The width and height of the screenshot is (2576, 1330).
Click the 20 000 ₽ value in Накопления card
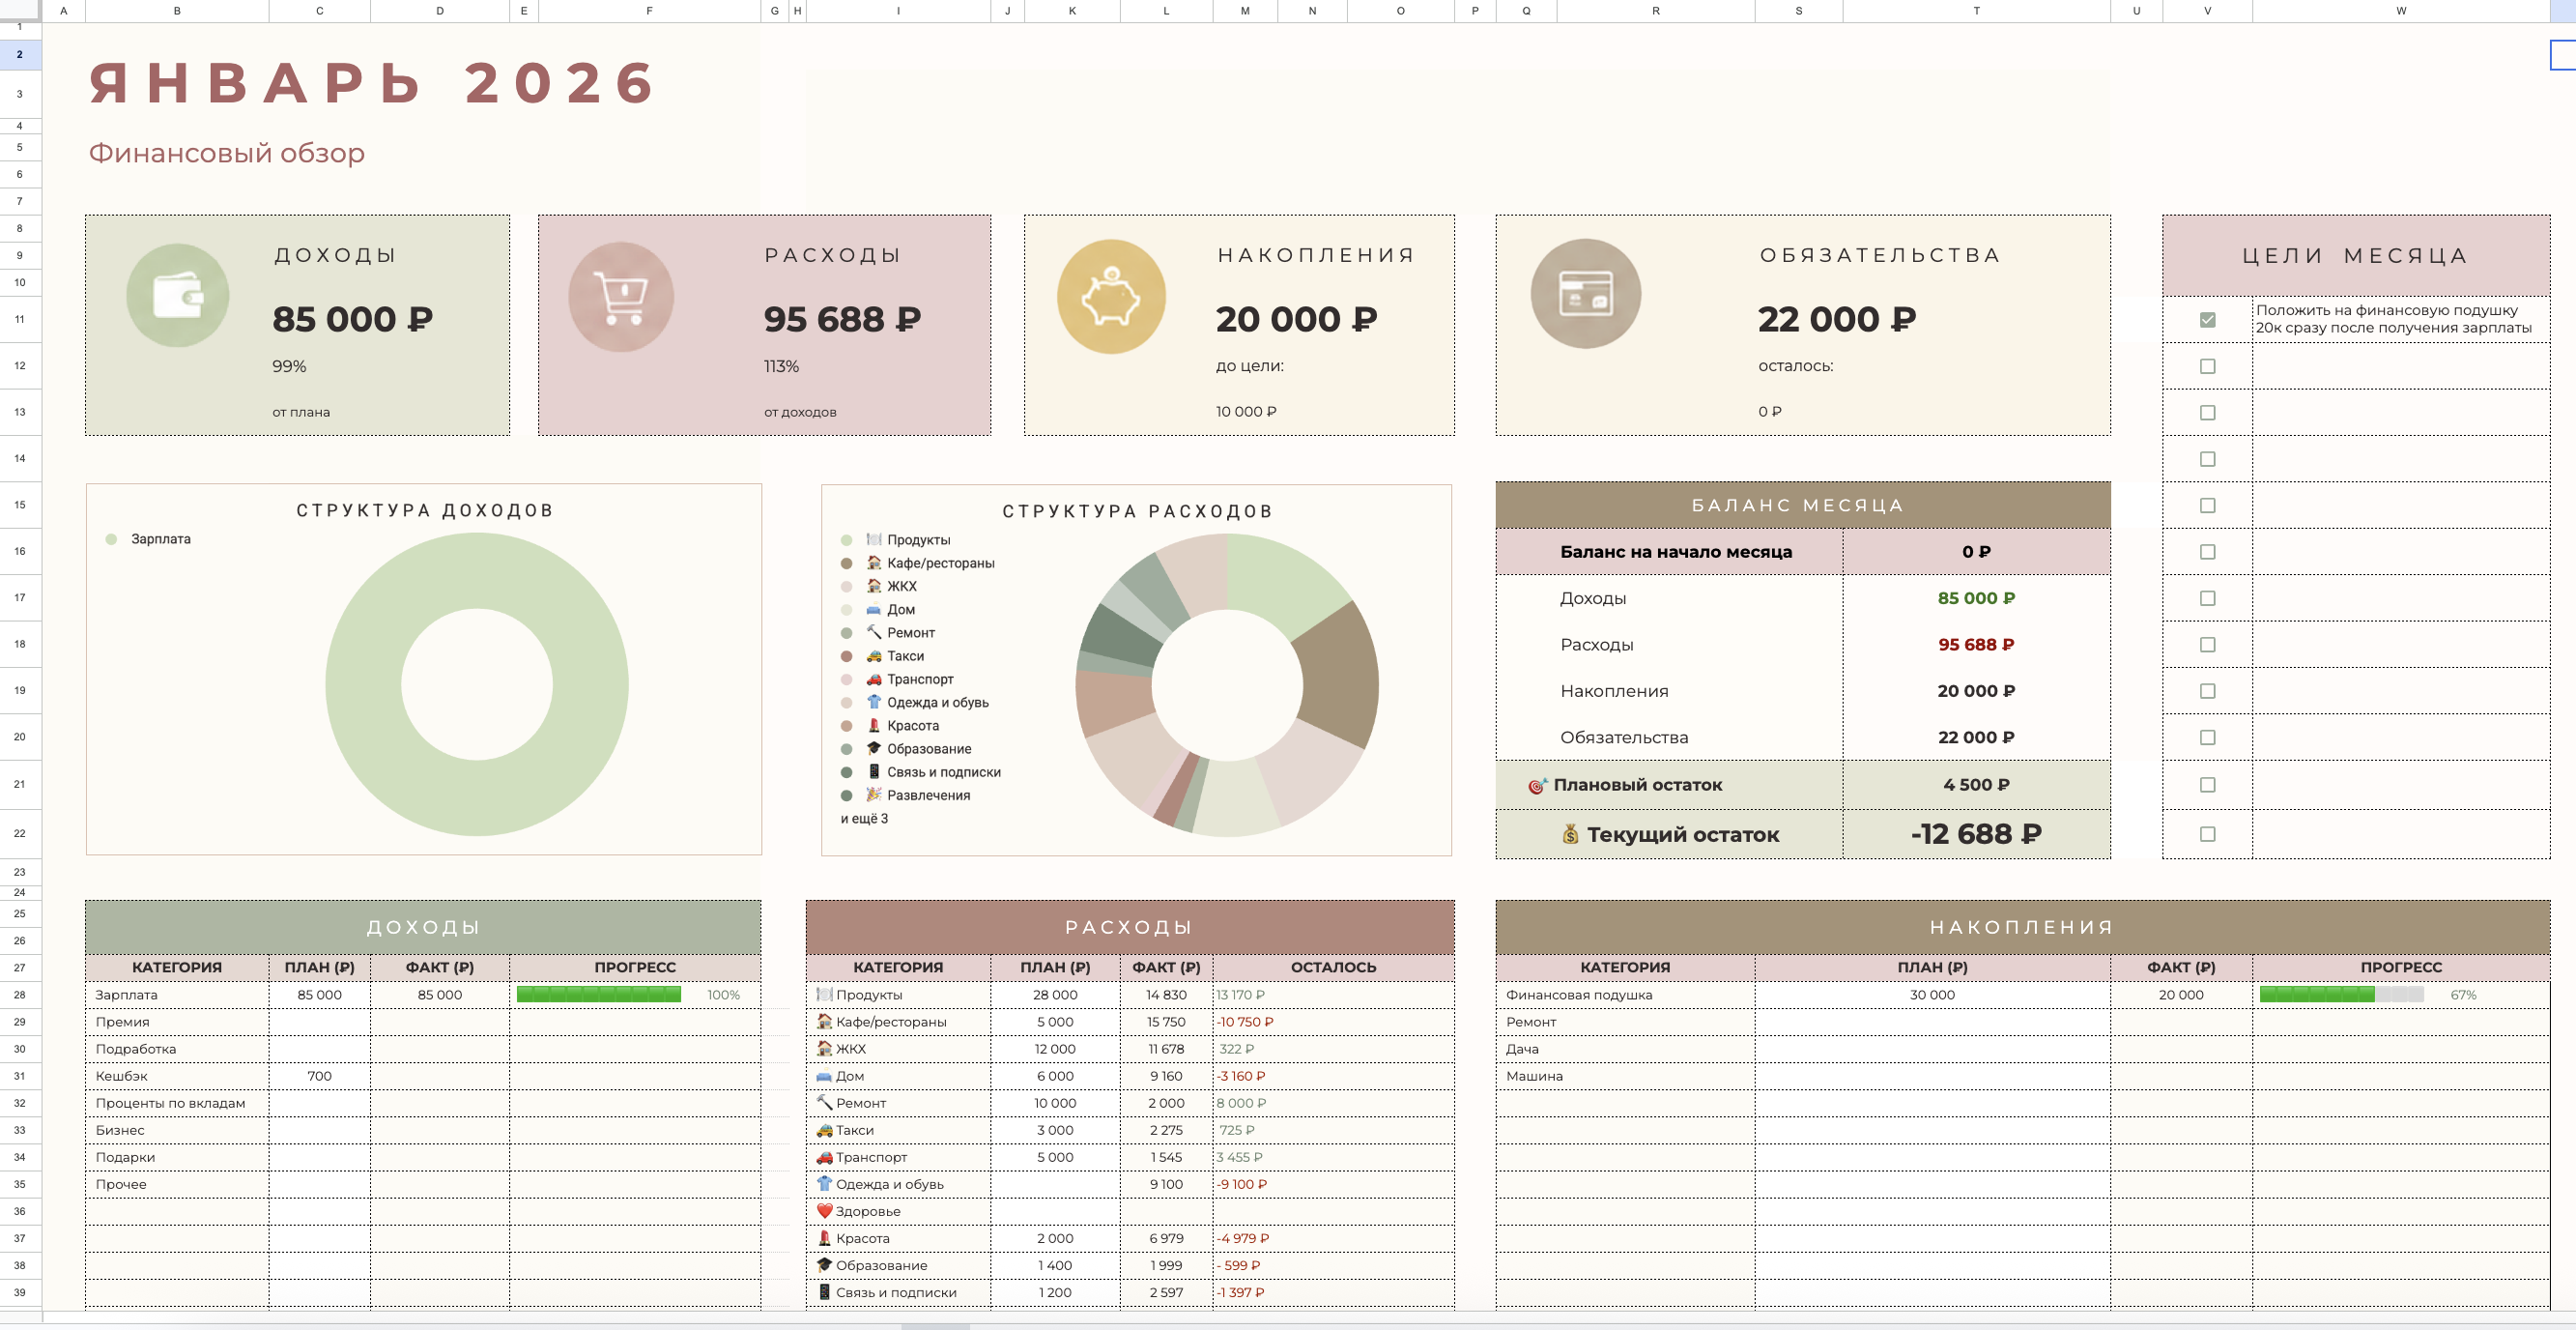(1296, 319)
